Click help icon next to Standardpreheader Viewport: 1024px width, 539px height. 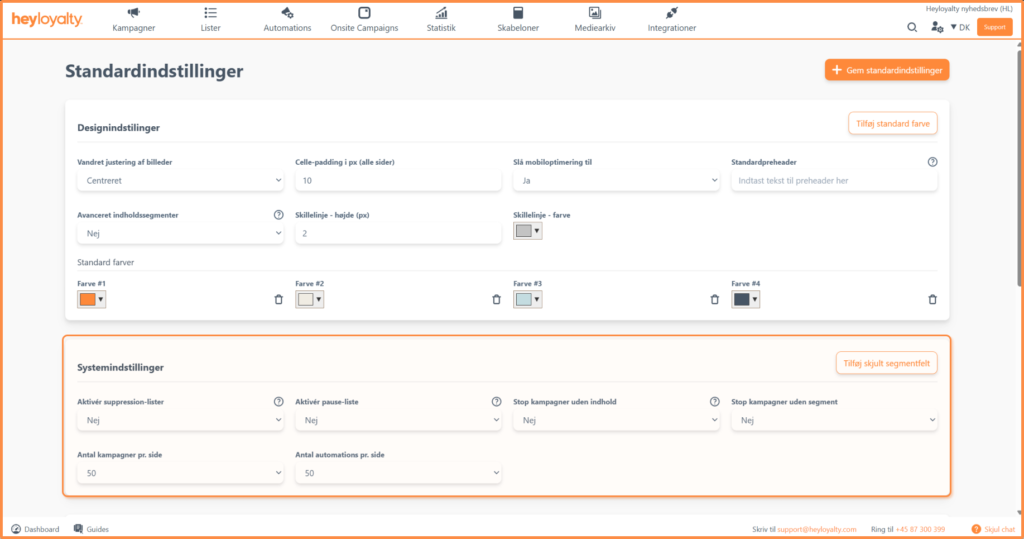pos(932,162)
